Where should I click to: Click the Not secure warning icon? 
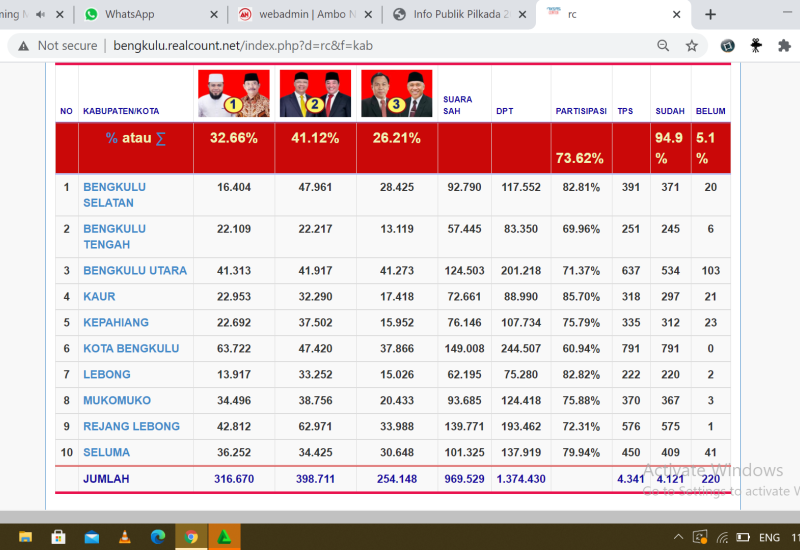[23, 46]
